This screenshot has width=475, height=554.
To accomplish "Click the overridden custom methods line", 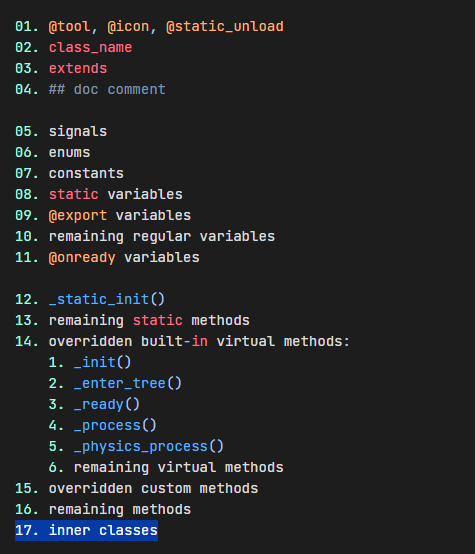I will pos(153,488).
